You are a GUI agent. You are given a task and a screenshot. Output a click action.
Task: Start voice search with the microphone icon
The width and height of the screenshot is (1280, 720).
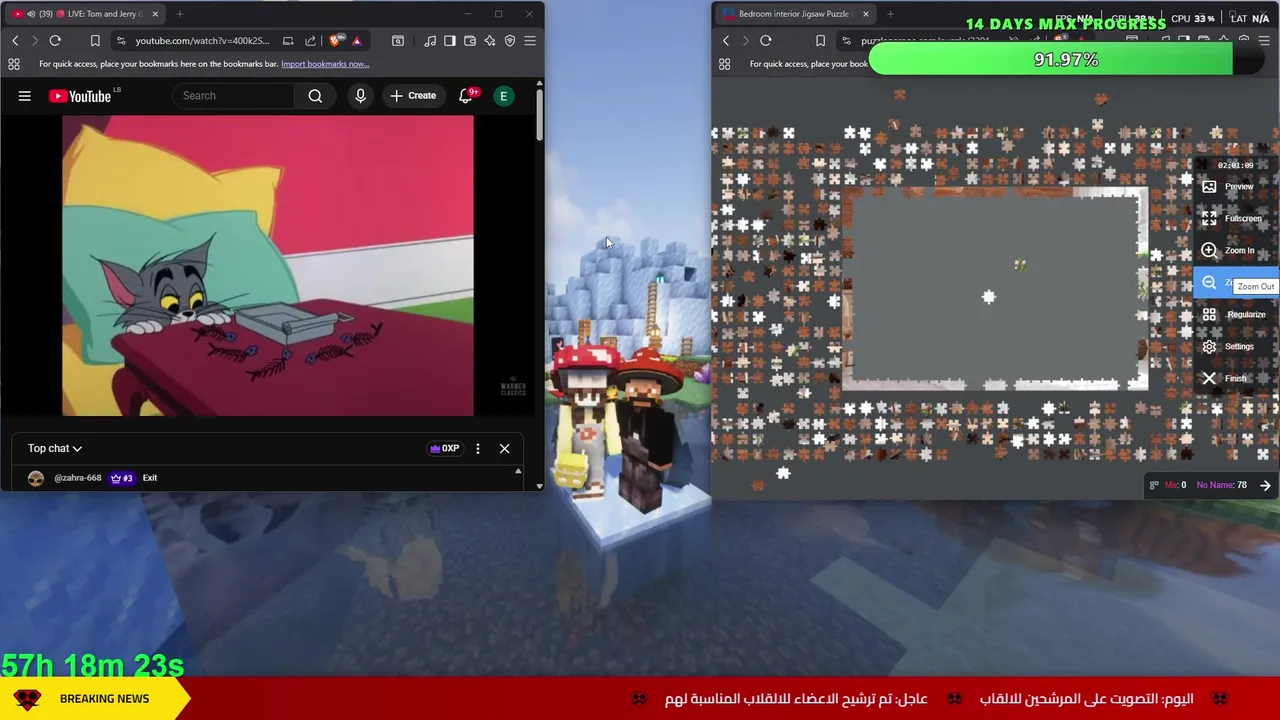(x=360, y=96)
